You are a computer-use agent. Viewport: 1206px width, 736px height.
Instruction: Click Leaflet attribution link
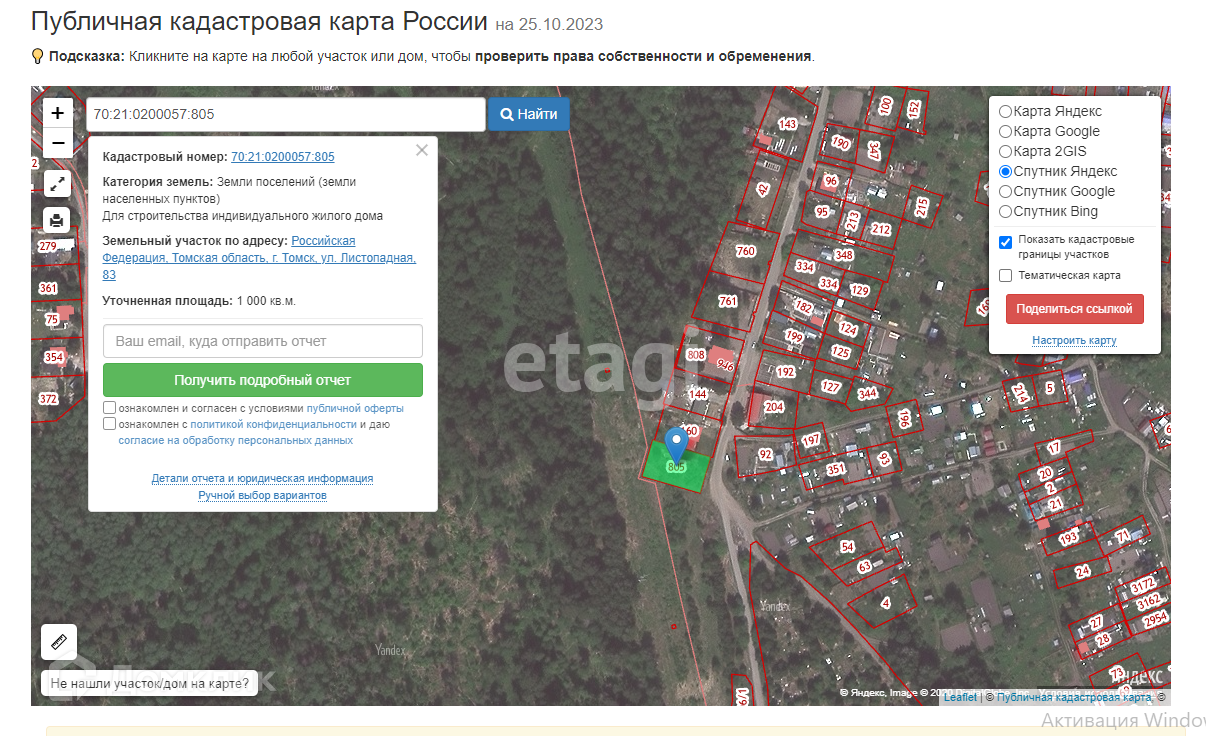tap(960, 697)
